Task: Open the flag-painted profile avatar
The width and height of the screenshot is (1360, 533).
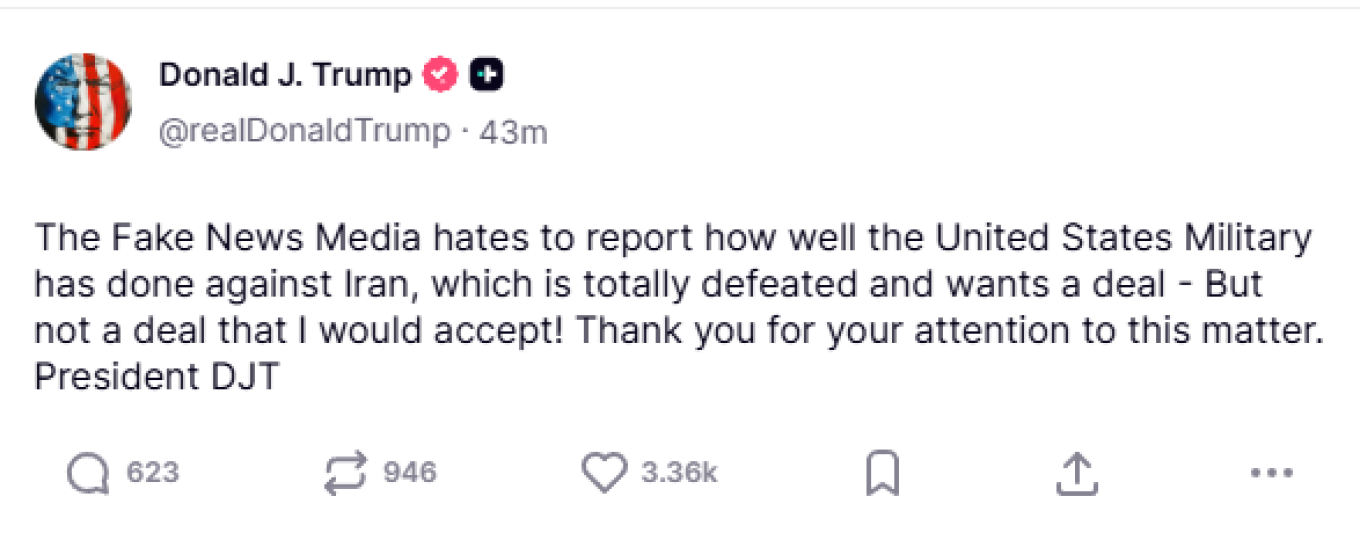Action: click(x=84, y=102)
